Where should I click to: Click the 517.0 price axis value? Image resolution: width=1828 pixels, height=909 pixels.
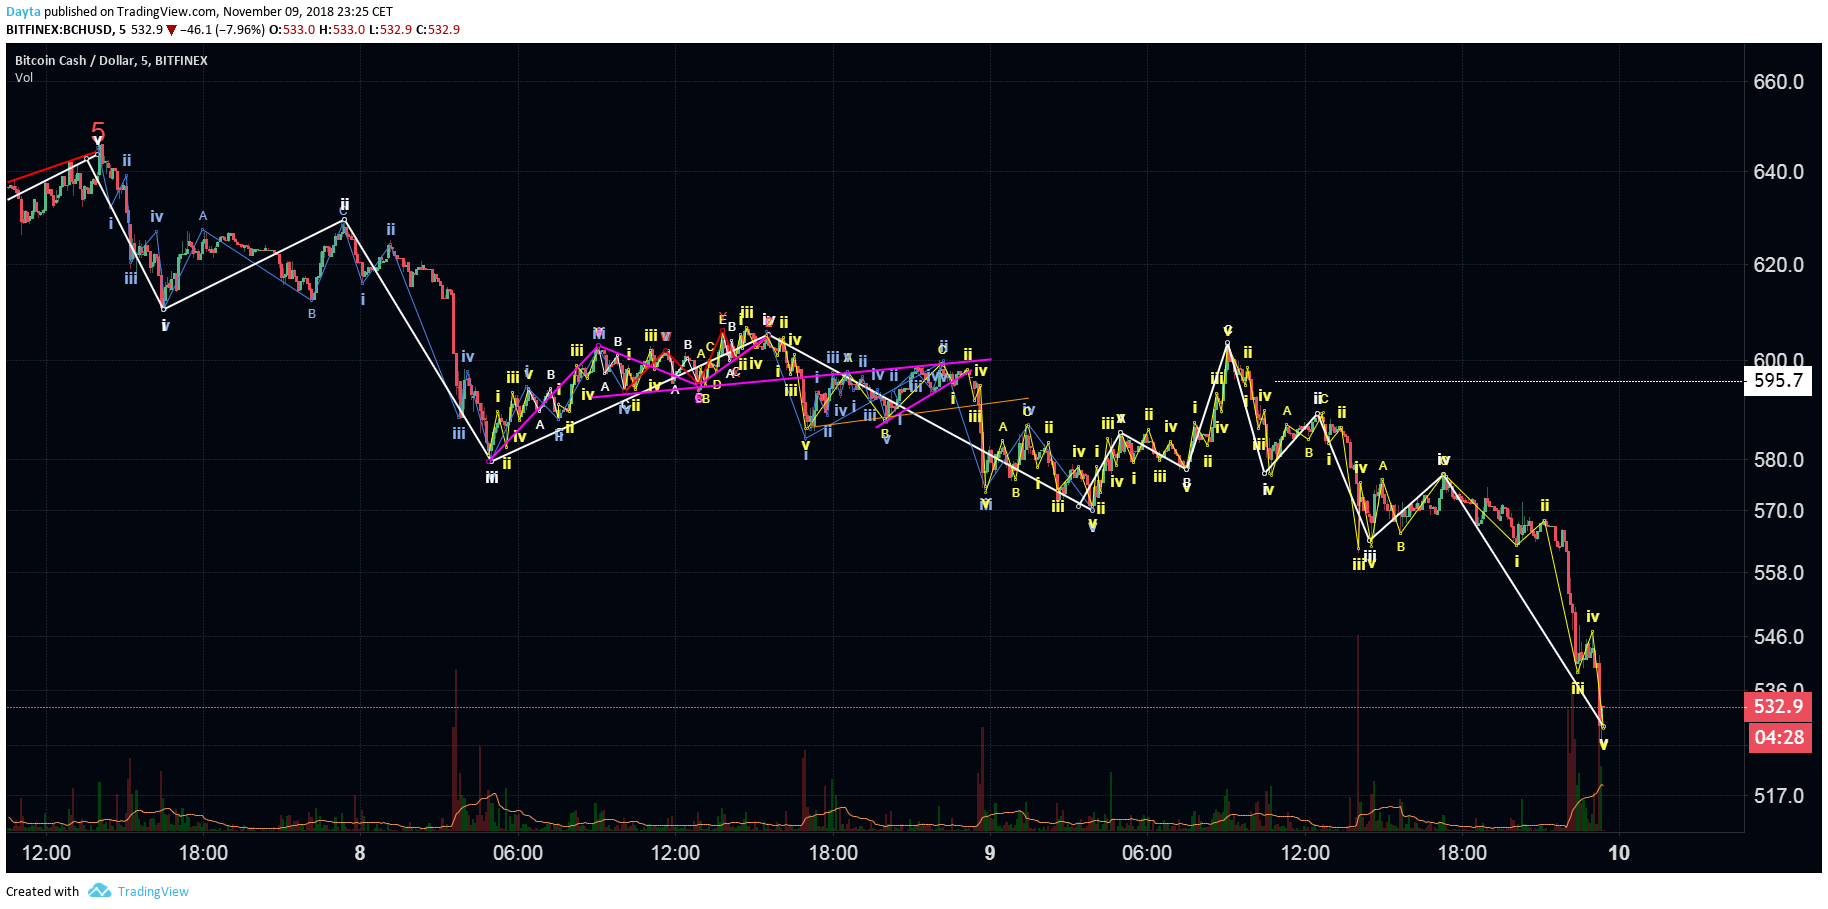1778,796
